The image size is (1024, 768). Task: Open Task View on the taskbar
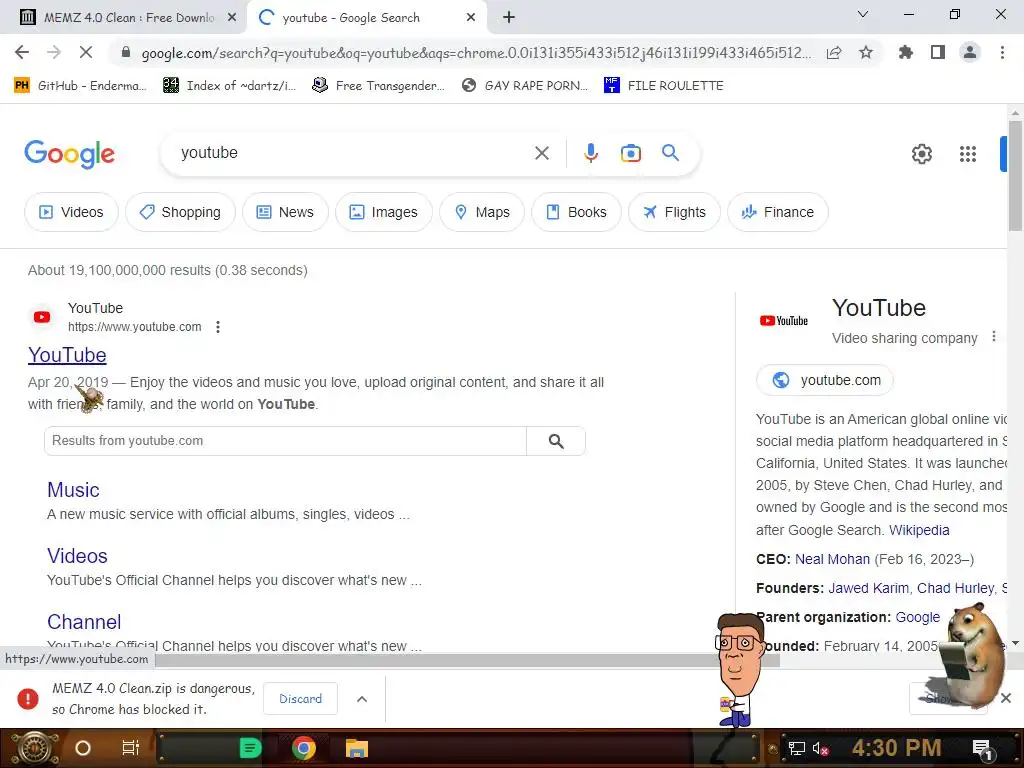point(131,748)
